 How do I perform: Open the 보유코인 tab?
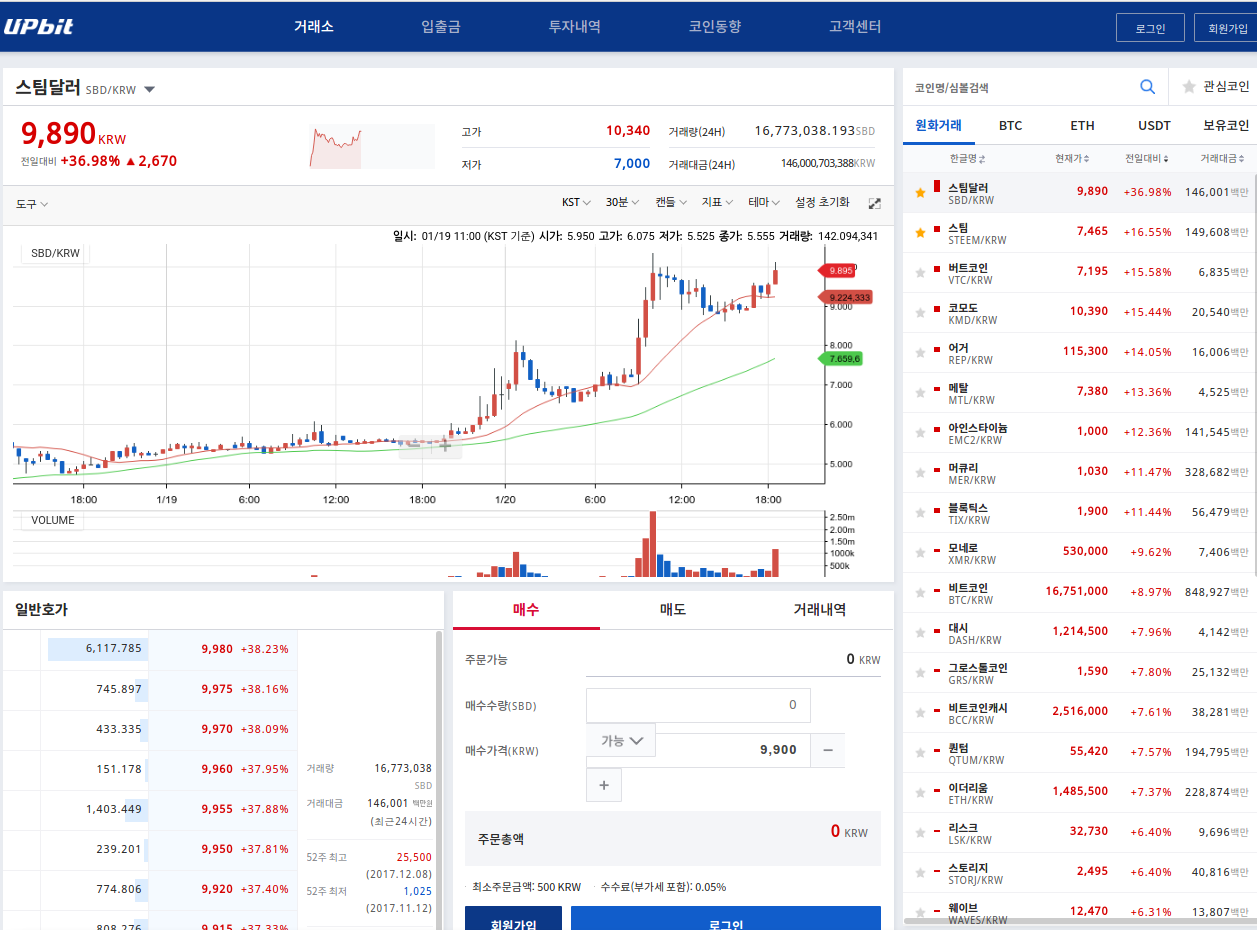(1226, 126)
